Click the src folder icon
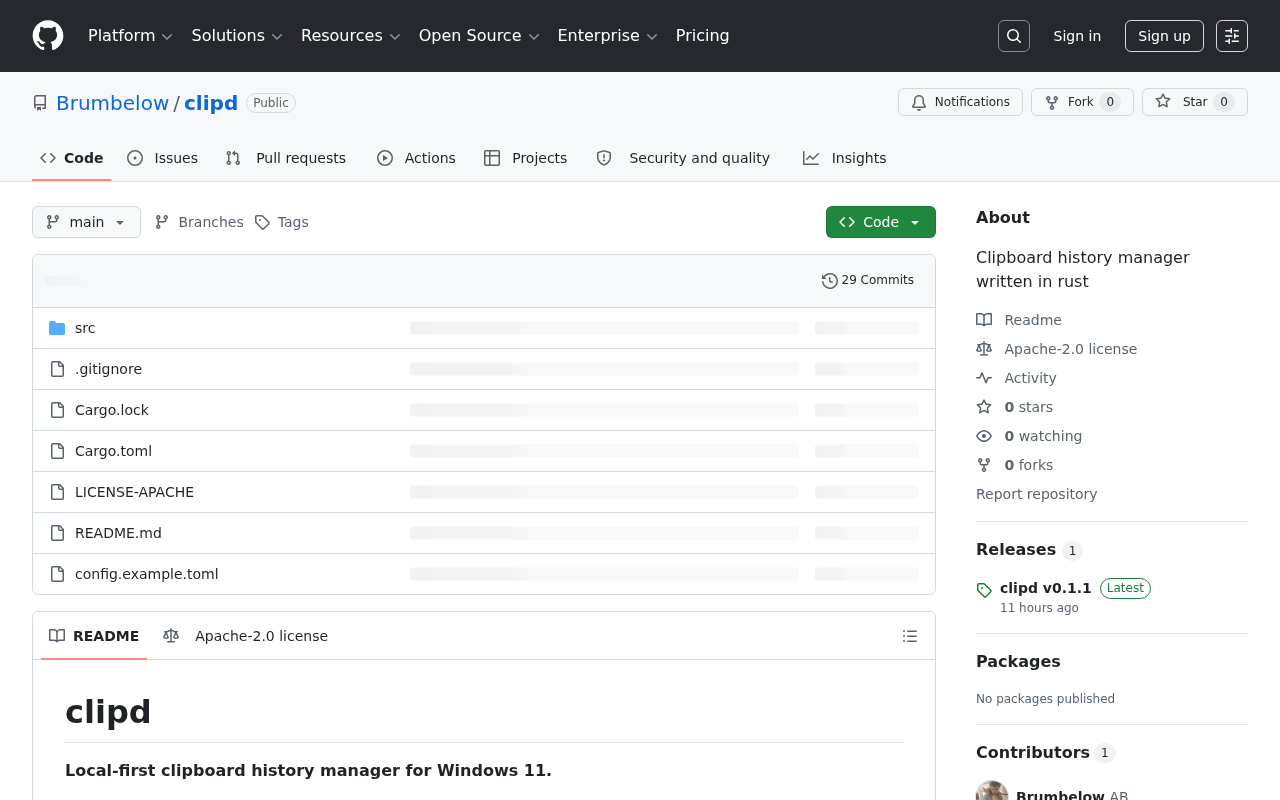The width and height of the screenshot is (1280, 800). [x=57, y=328]
